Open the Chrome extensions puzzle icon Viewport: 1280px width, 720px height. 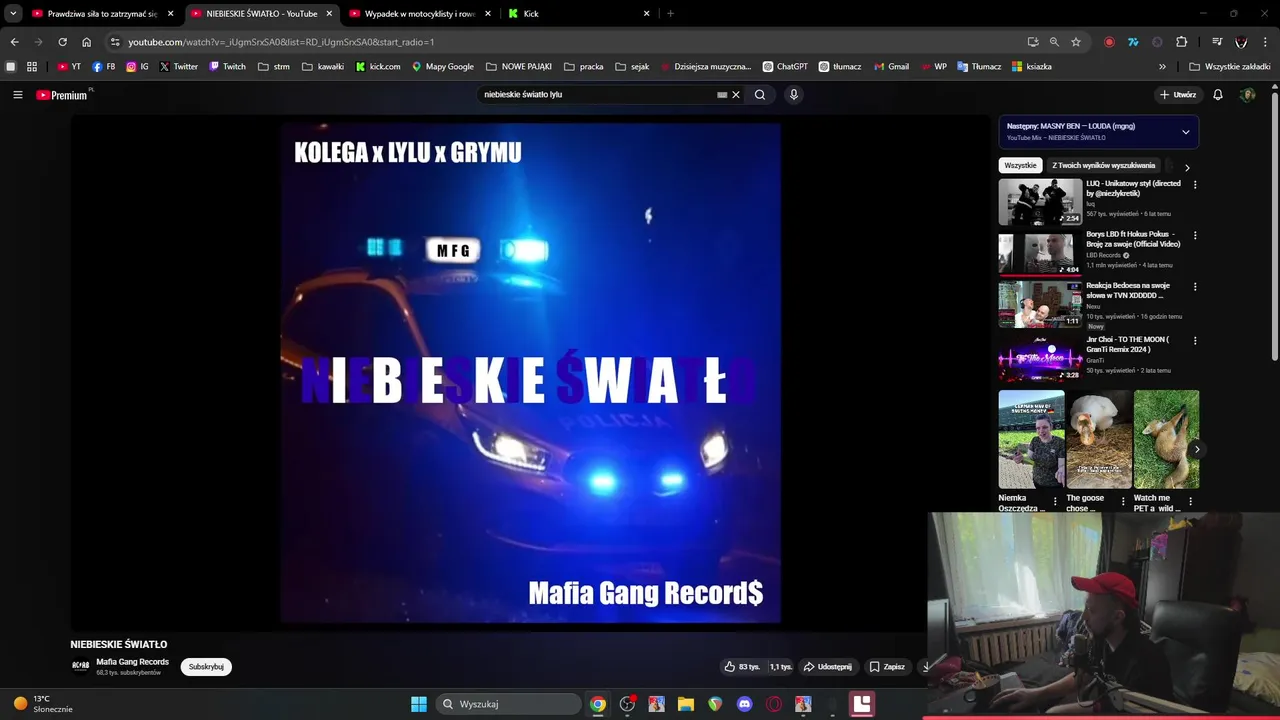point(1182,42)
